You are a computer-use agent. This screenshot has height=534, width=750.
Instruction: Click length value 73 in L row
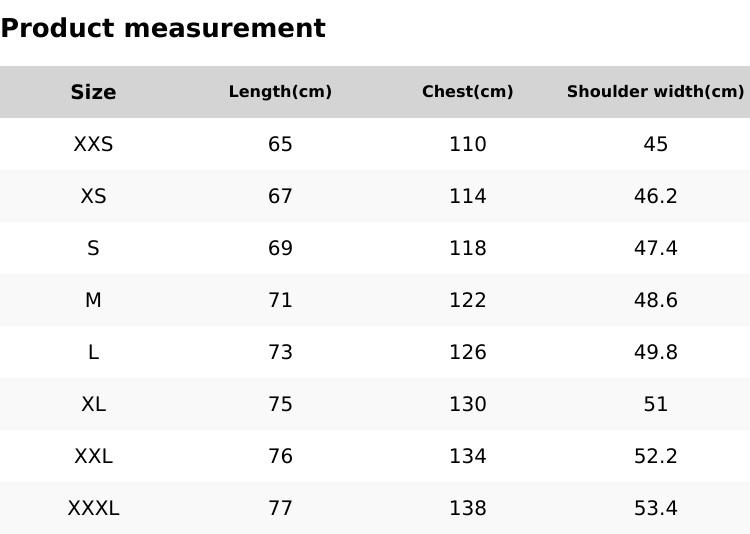coord(280,352)
